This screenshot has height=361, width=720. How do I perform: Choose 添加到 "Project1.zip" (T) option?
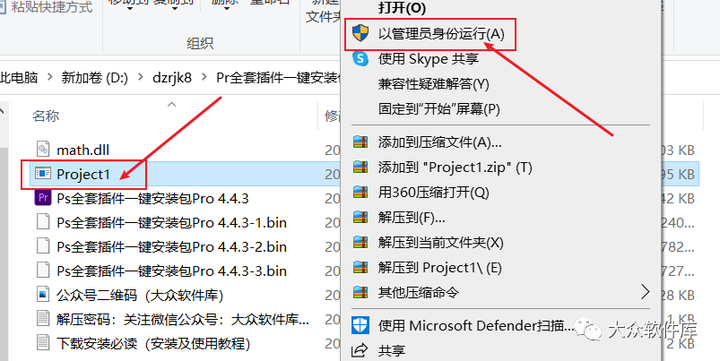[455, 167]
